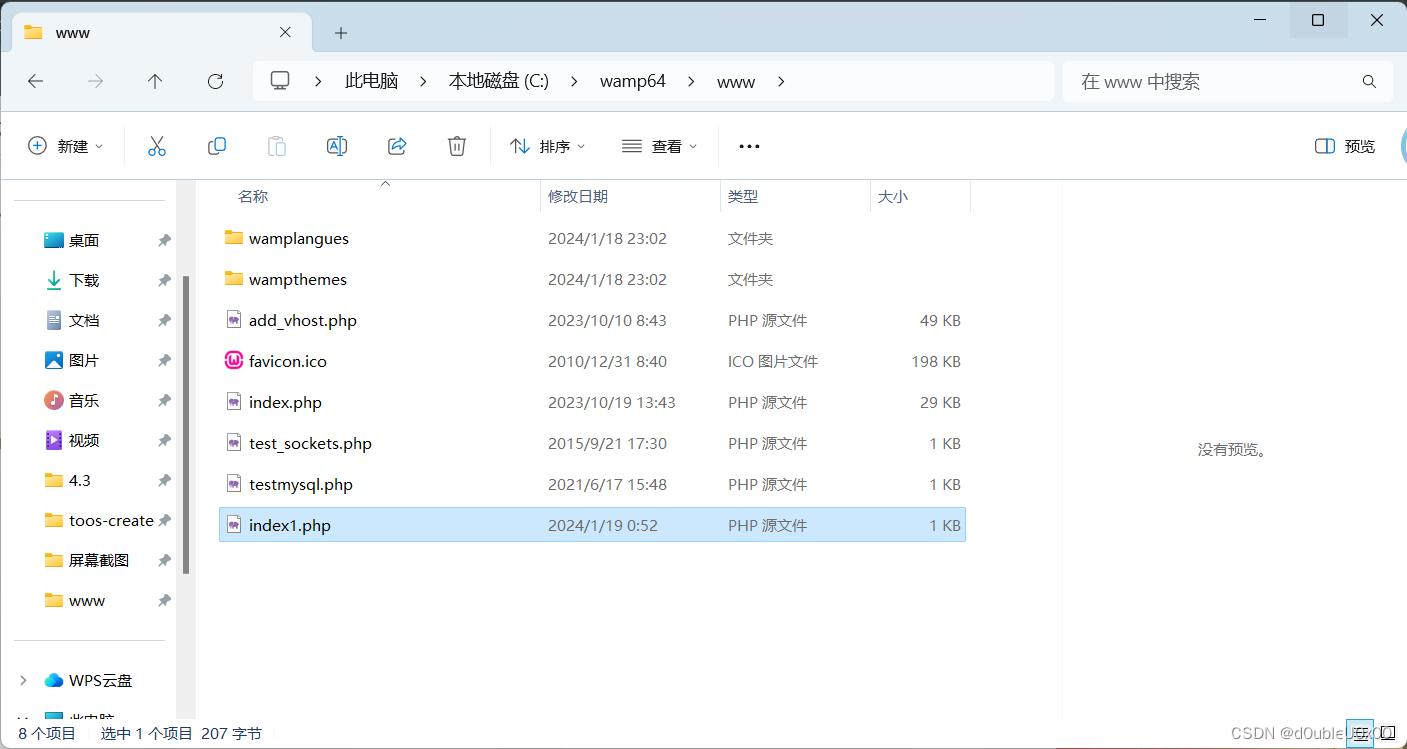Click the Delete trash icon
This screenshot has width=1407, height=749.
[457, 146]
